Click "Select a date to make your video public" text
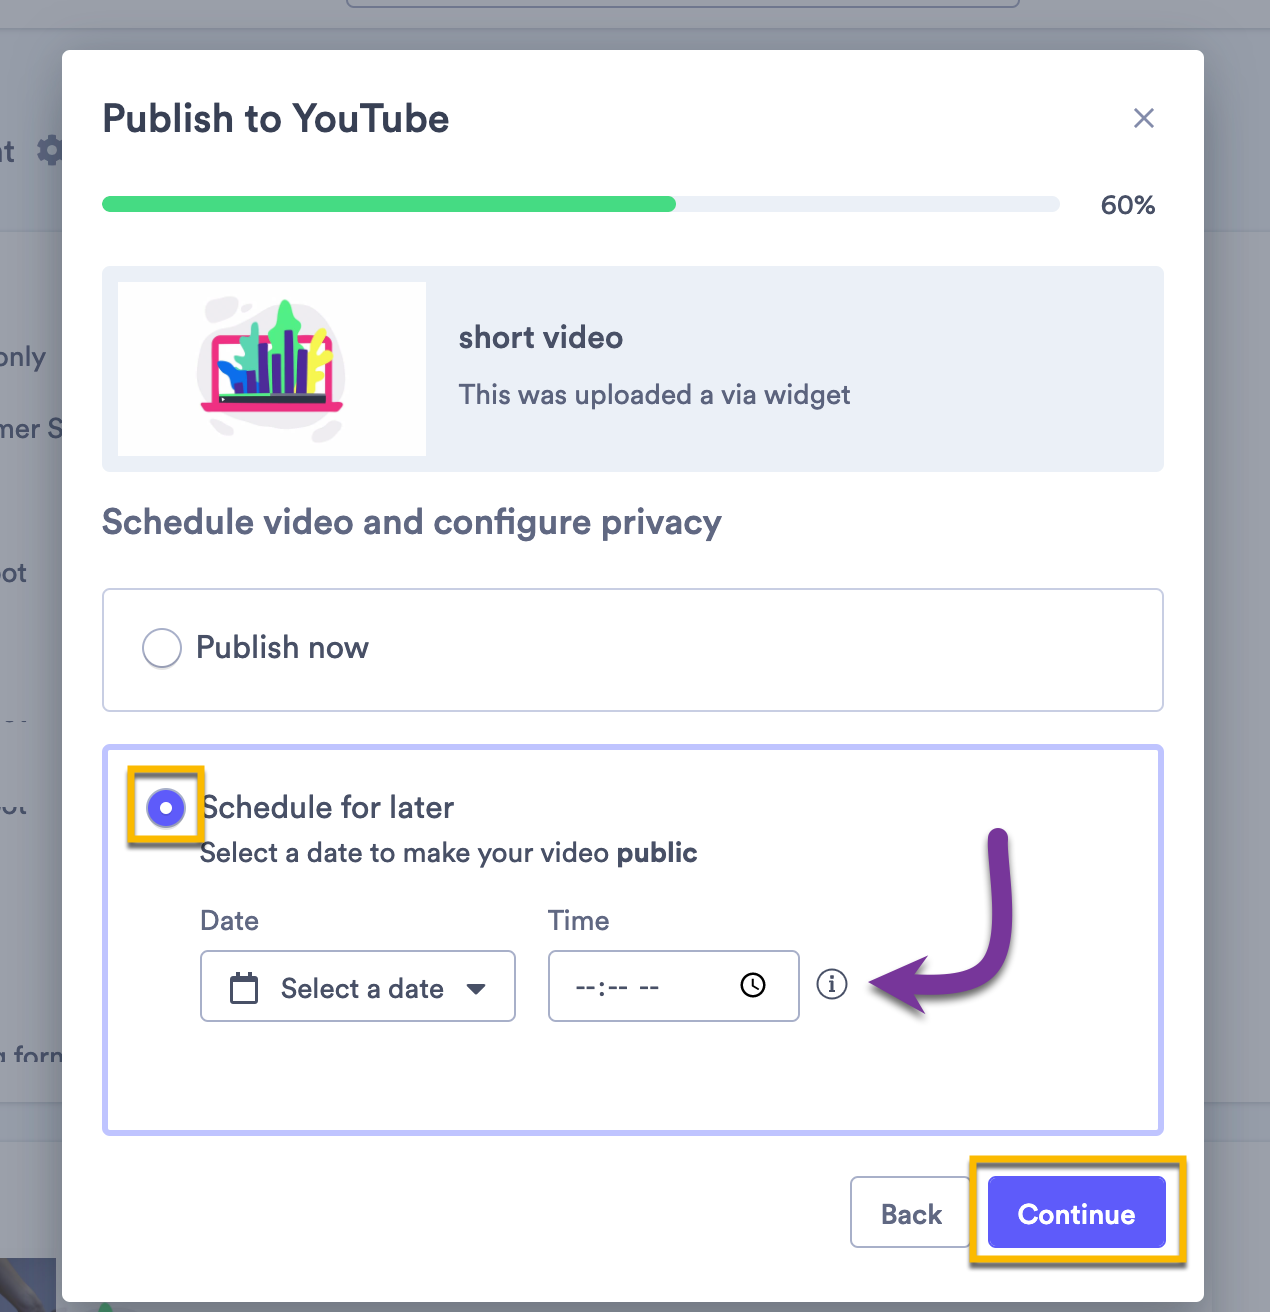Viewport: 1270px width, 1312px height. tap(449, 853)
